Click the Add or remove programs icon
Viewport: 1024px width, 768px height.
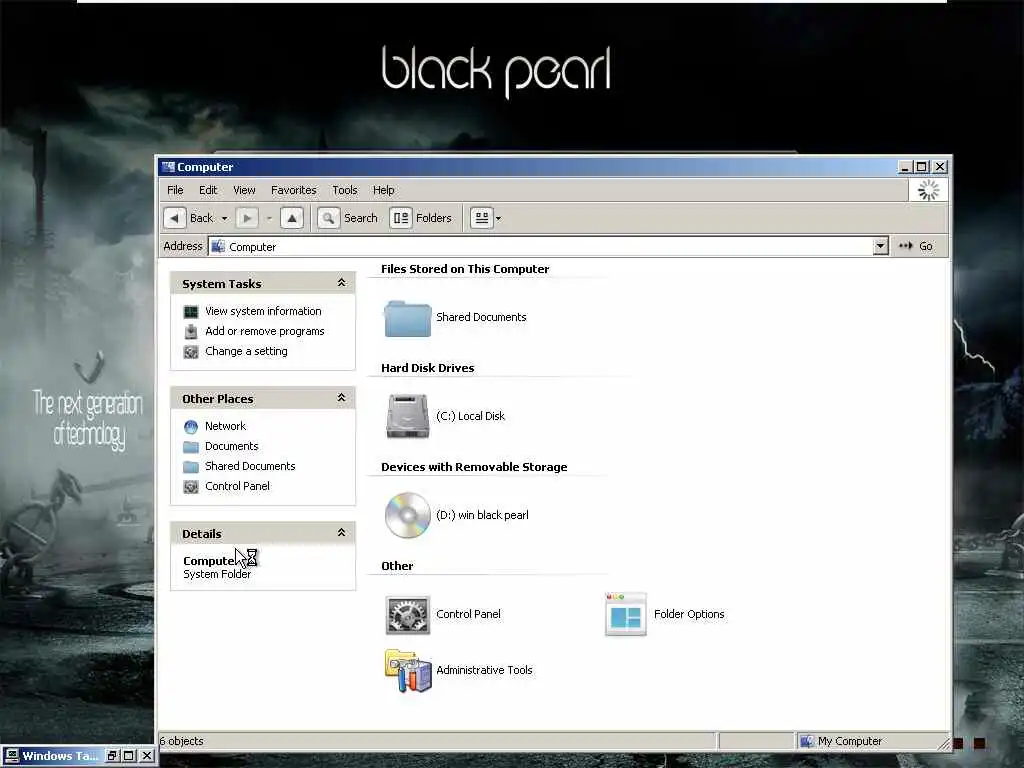click(191, 332)
